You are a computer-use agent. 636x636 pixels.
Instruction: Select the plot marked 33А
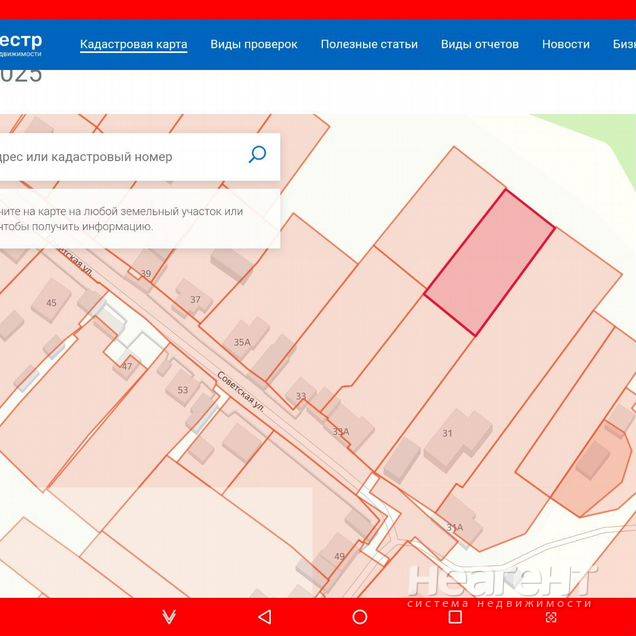[x=340, y=431]
